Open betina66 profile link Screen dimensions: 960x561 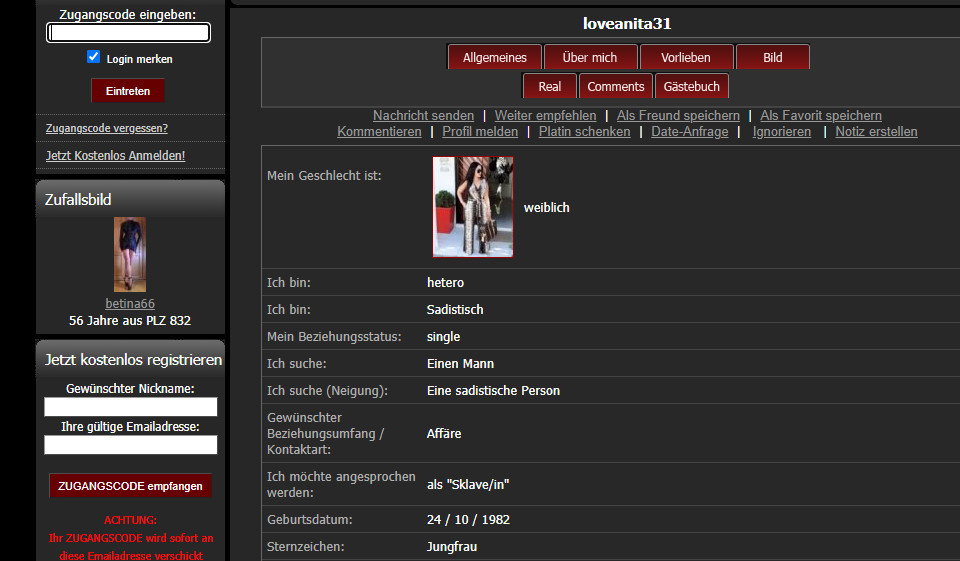[130, 304]
